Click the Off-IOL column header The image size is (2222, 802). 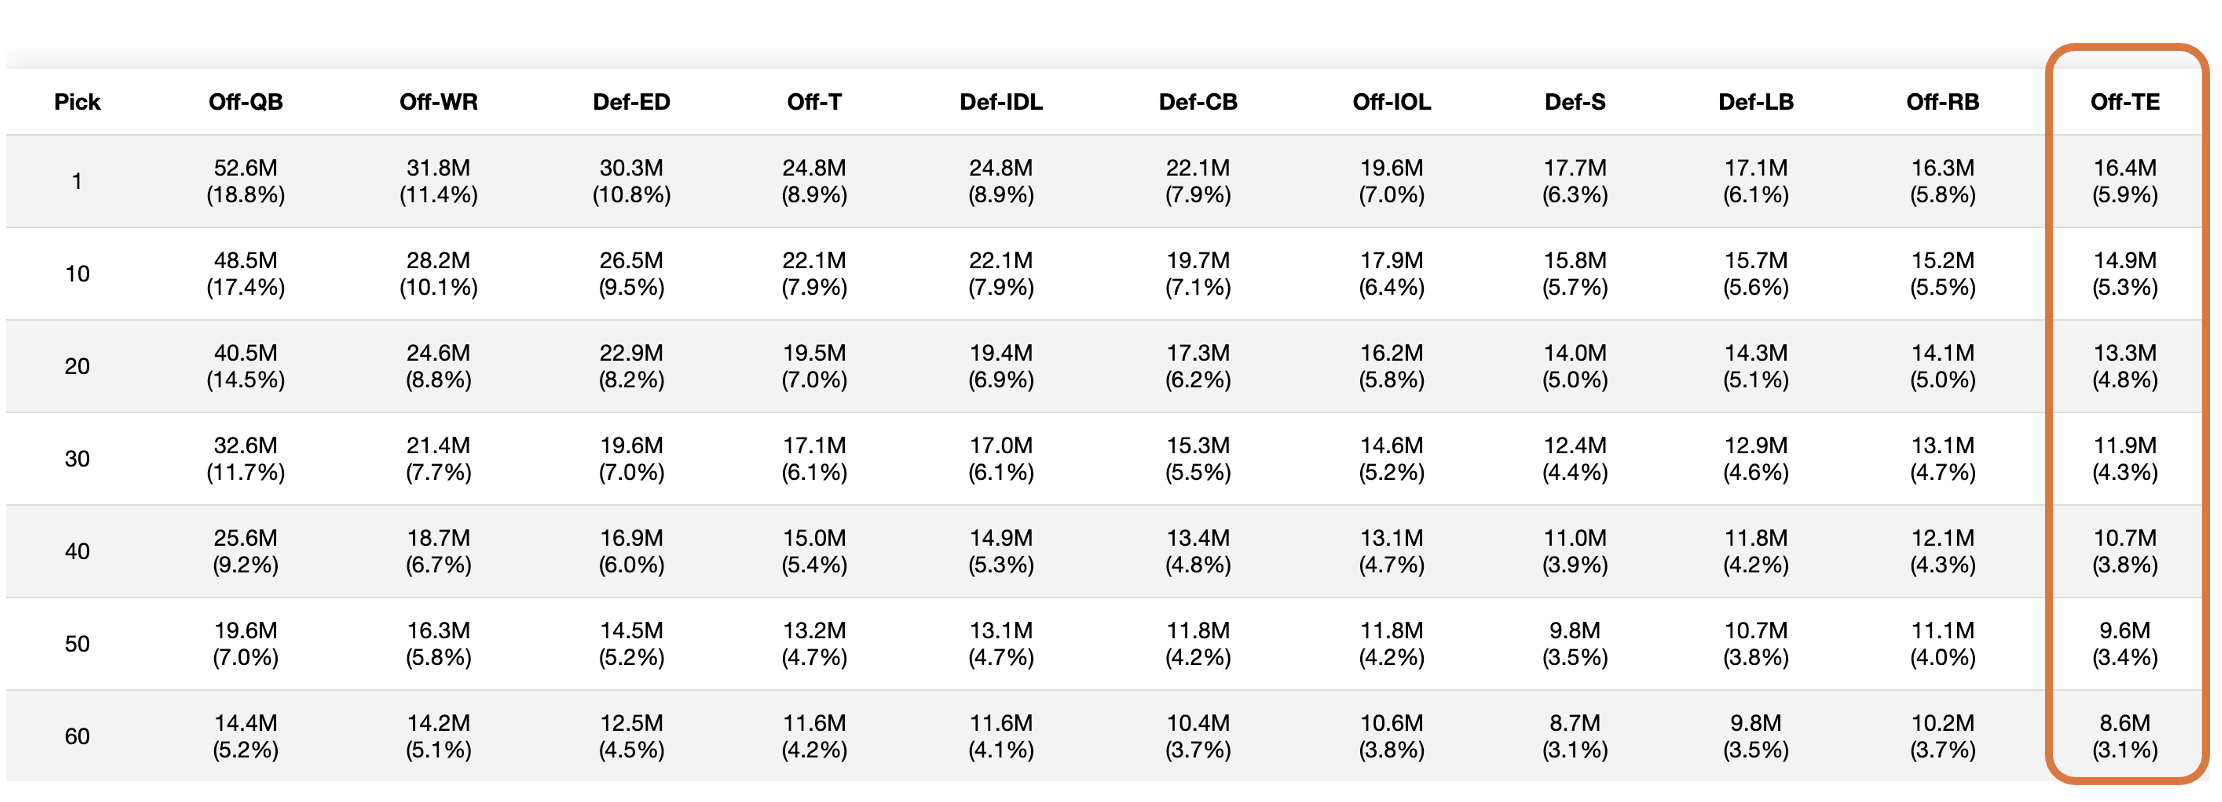(x=1391, y=102)
